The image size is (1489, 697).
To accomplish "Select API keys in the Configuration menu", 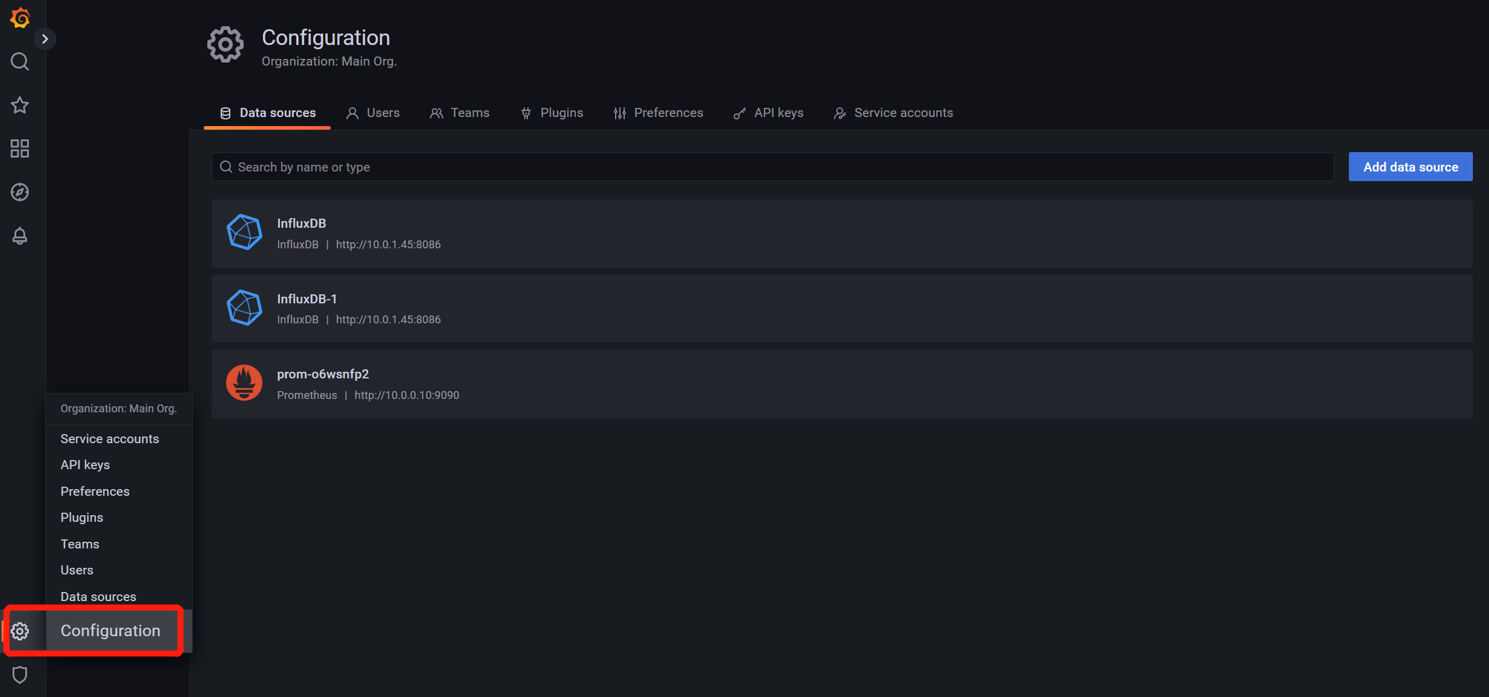I will [x=85, y=465].
